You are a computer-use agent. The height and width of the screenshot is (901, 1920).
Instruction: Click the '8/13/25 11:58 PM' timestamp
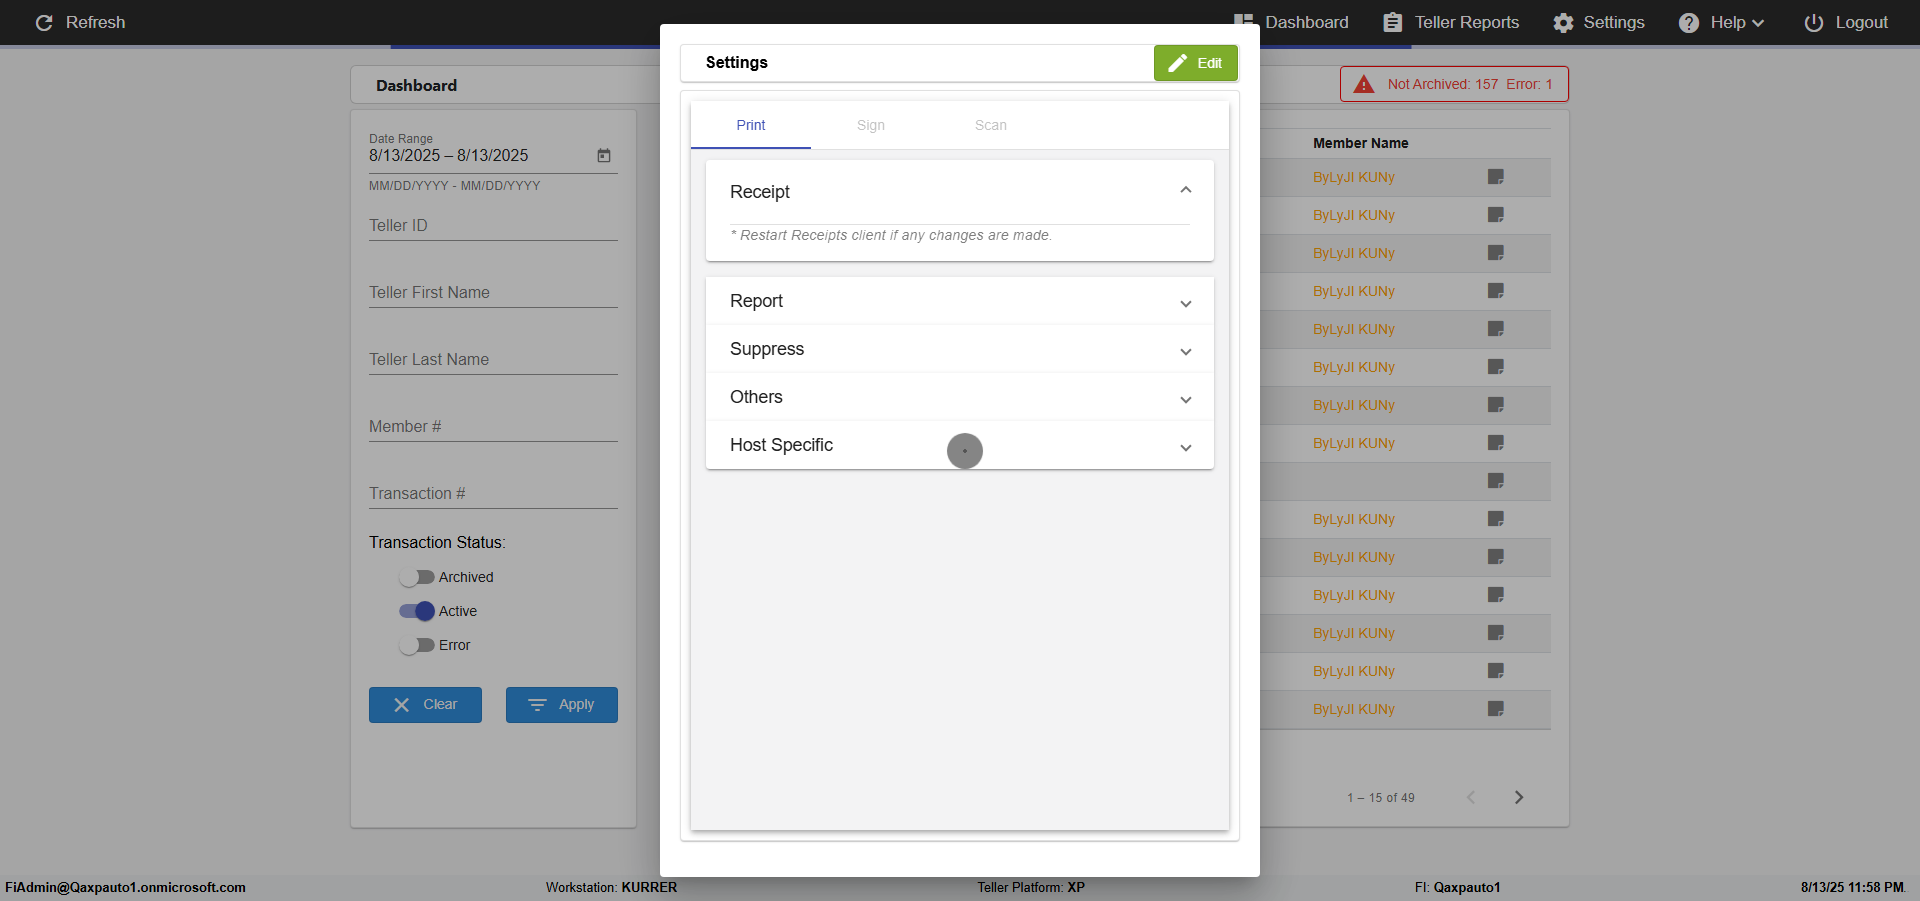click(1852, 887)
